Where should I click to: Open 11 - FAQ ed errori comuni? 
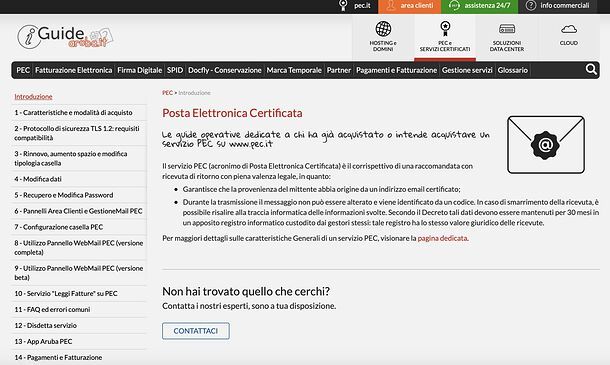click(53, 309)
